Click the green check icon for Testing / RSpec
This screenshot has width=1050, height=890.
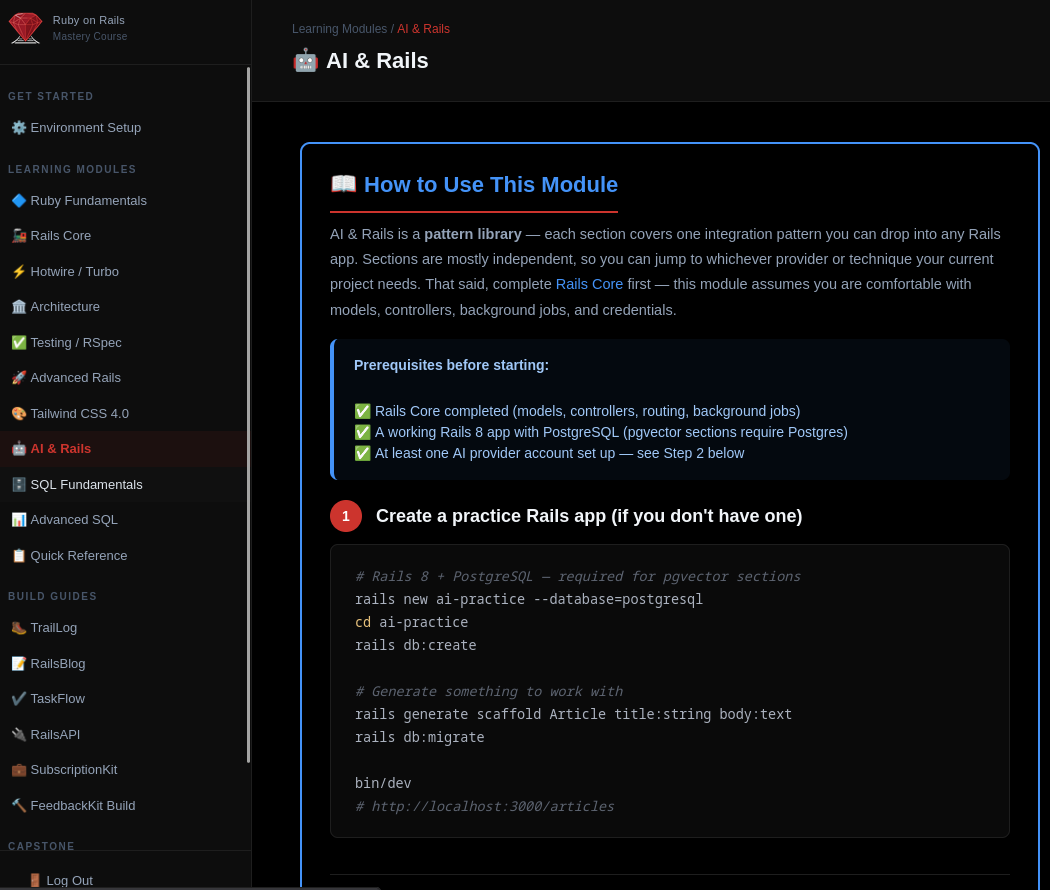tap(19, 342)
